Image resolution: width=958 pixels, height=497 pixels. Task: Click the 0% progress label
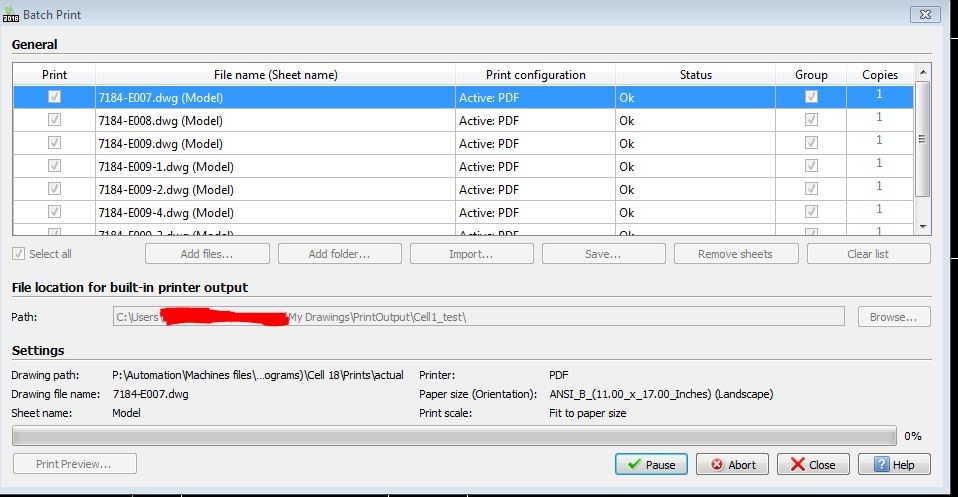[913, 436]
